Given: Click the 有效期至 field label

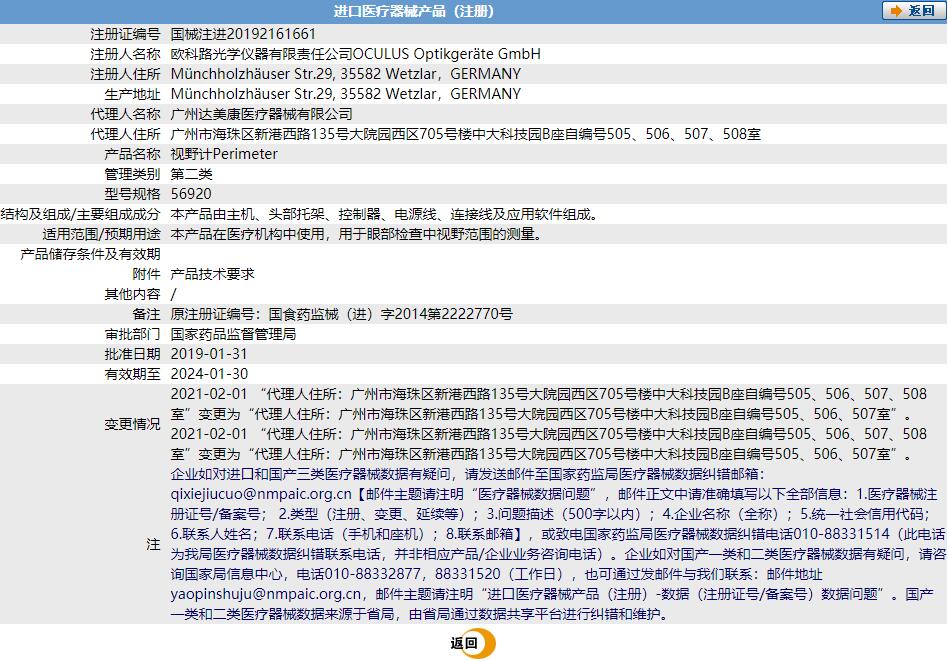Looking at the screenshot, I should click(x=132, y=374).
